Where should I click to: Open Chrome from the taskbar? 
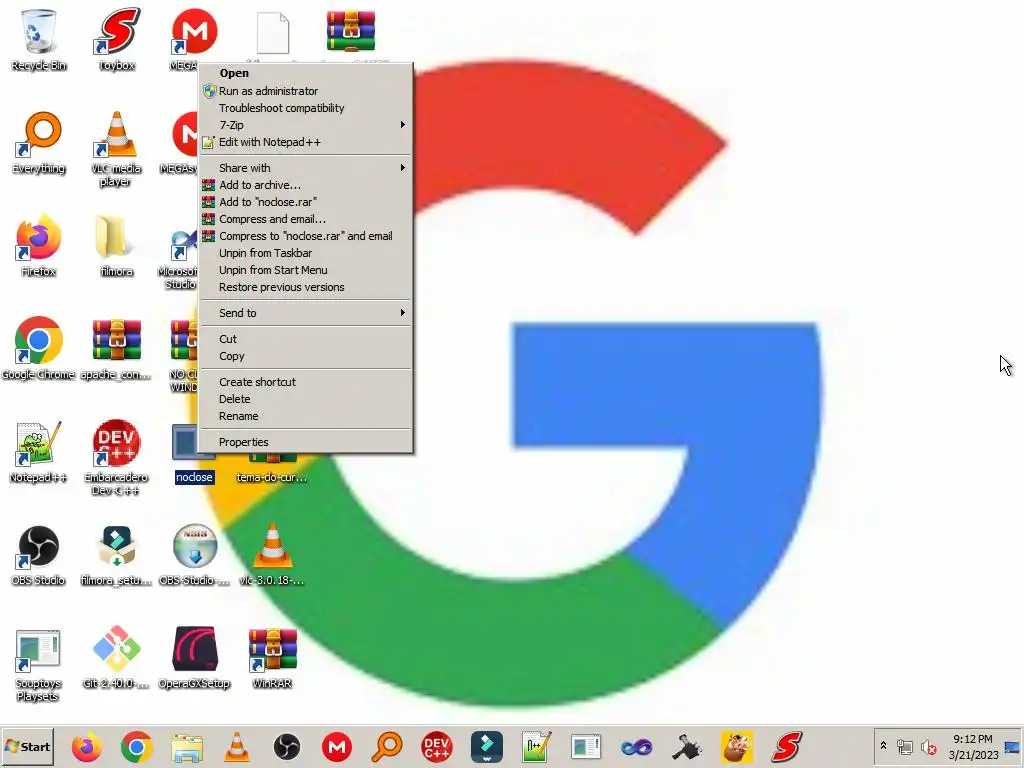point(136,746)
